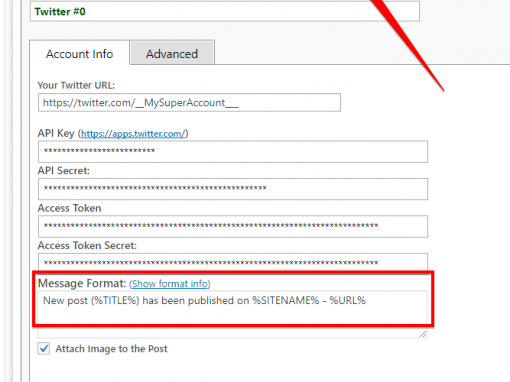Click the 'API Key' label text

56,133
